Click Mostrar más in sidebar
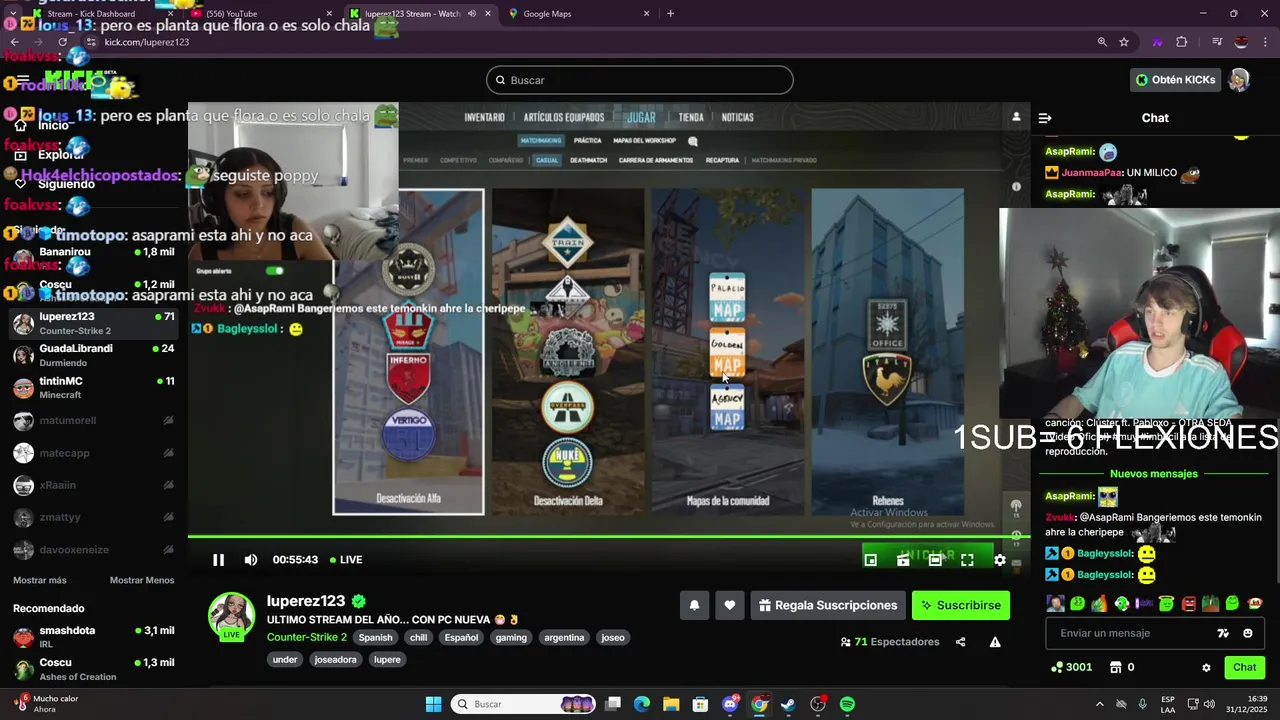The width and height of the screenshot is (1280, 720). 40,580
